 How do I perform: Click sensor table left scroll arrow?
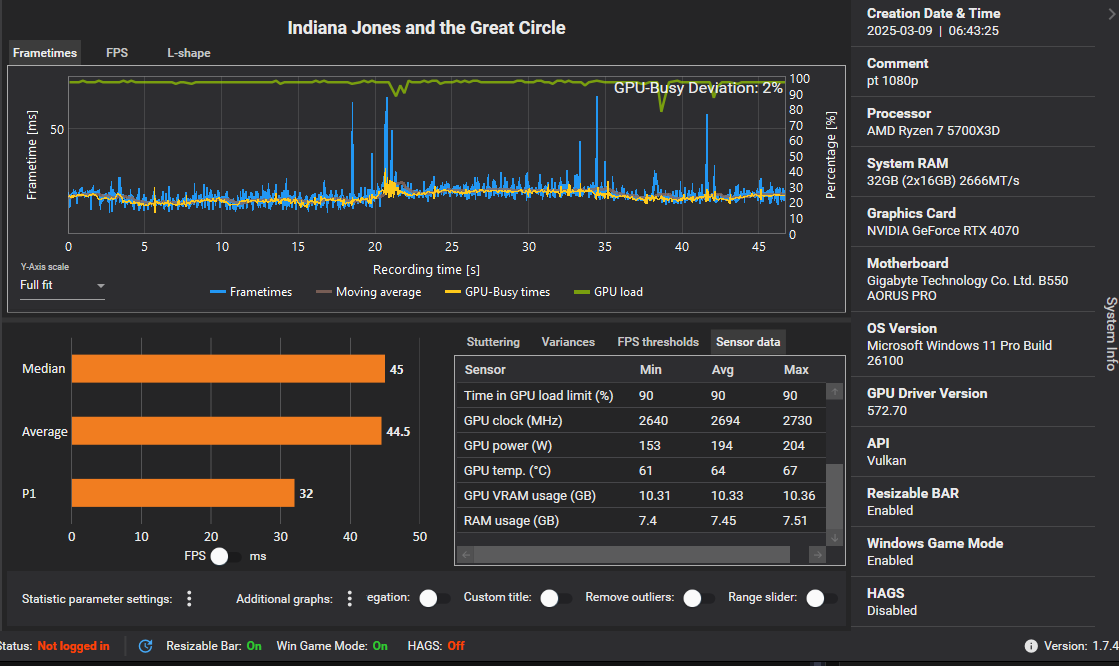(466, 555)
